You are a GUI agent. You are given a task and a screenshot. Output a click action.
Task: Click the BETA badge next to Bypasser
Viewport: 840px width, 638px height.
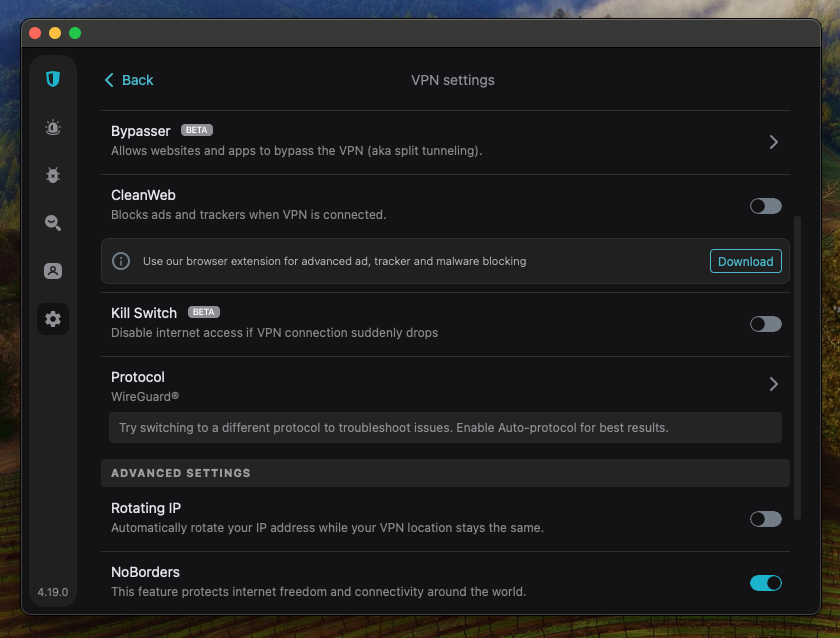coord(197,130)
